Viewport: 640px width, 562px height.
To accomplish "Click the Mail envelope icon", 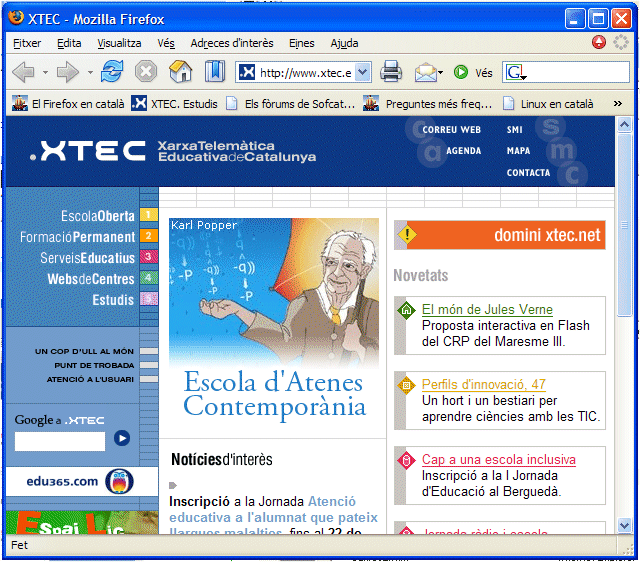I will [425, 73].
